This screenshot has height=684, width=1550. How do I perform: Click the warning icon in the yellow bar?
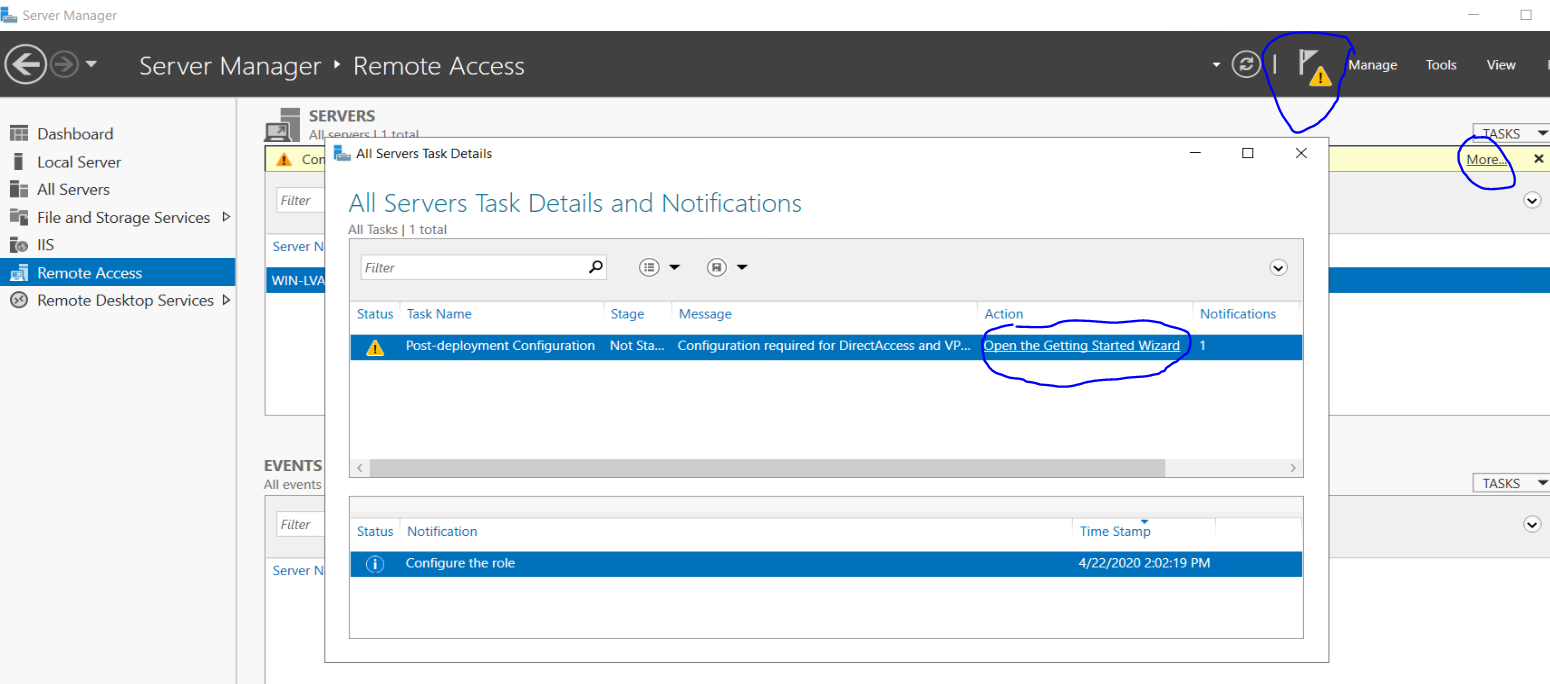pos(284,159)
